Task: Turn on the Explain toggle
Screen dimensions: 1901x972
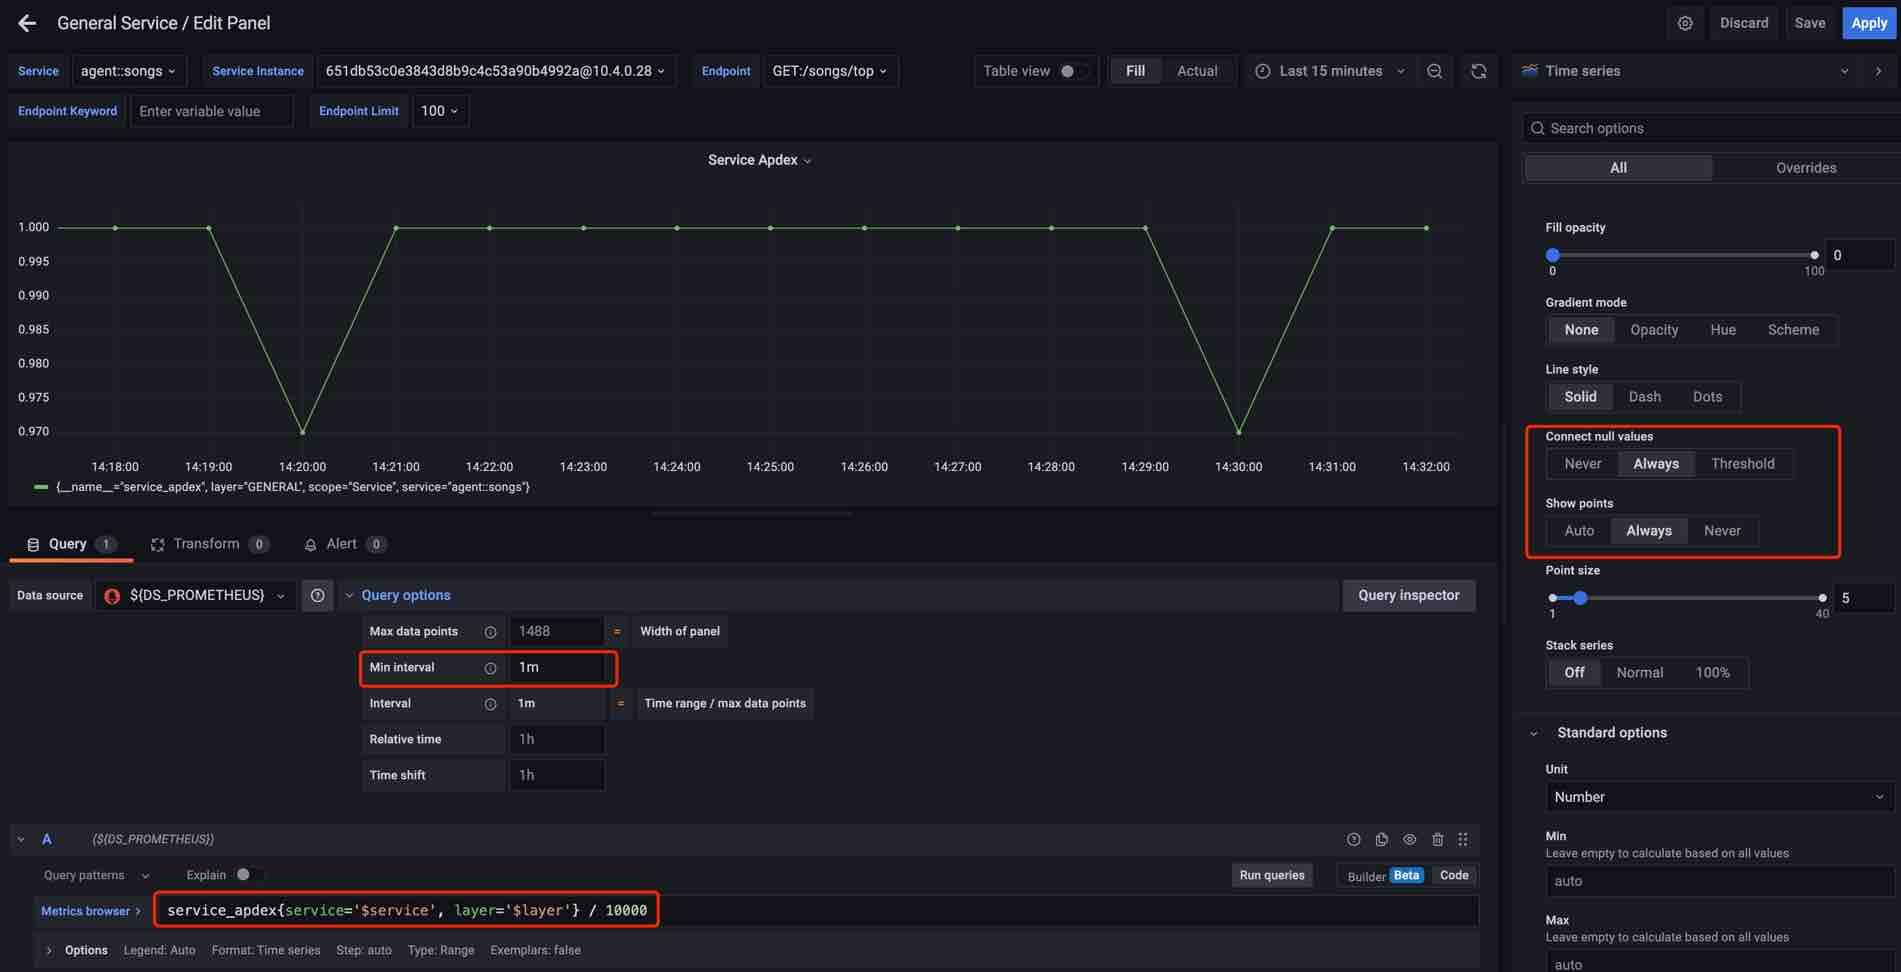Action: [x=247, y=875]
